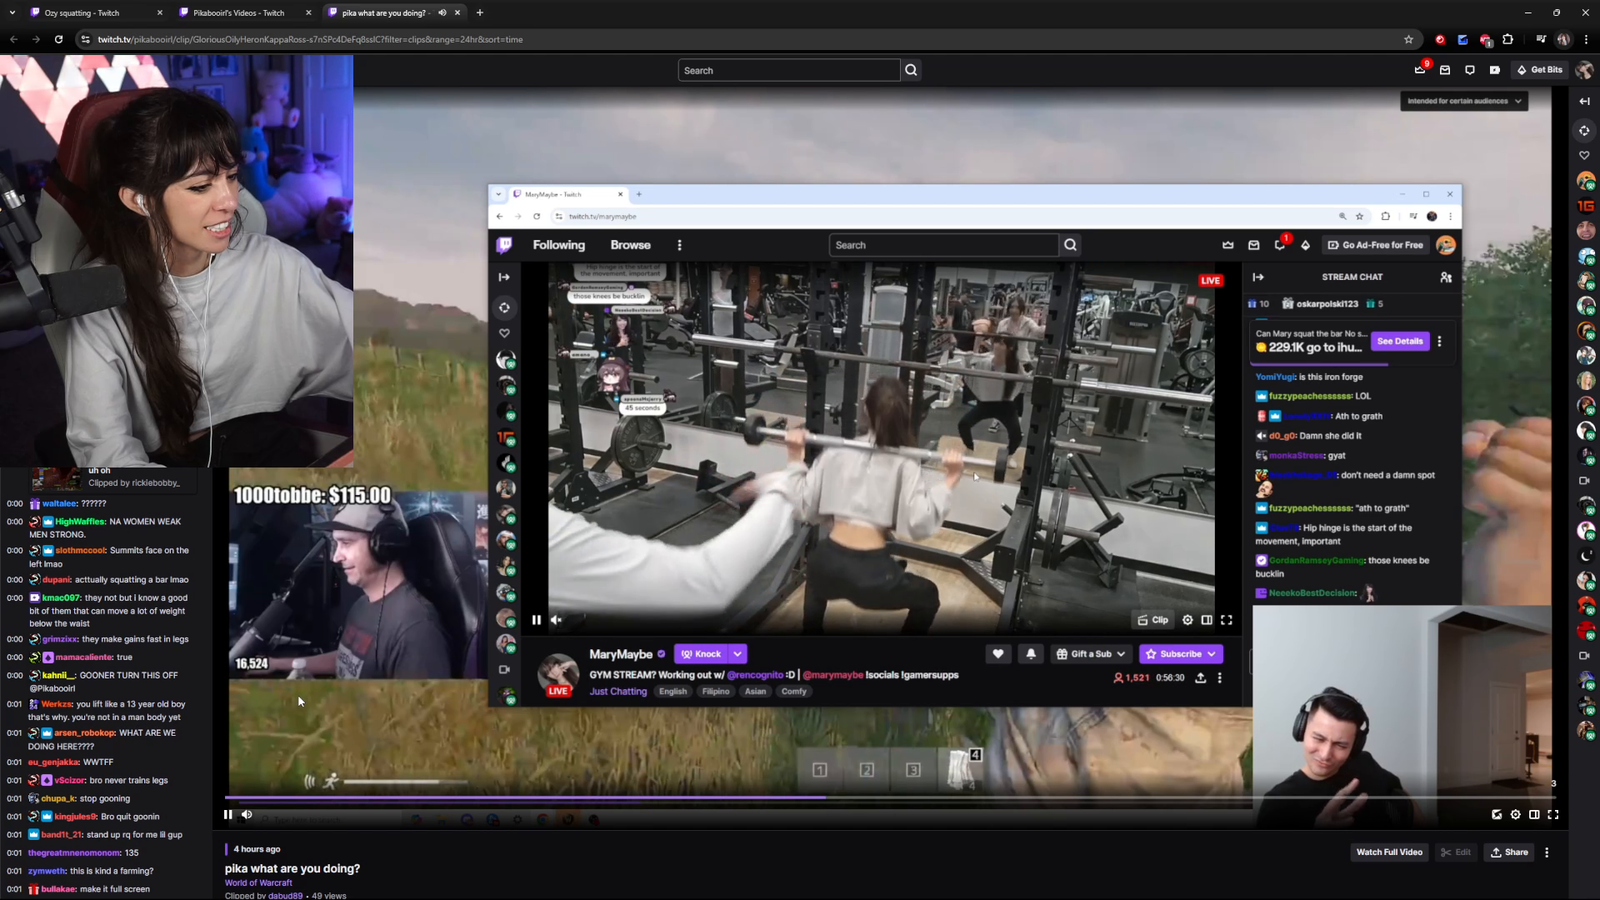Click the Knock button
Viewport: 1600px width, 900px height.
click(701, 654)
